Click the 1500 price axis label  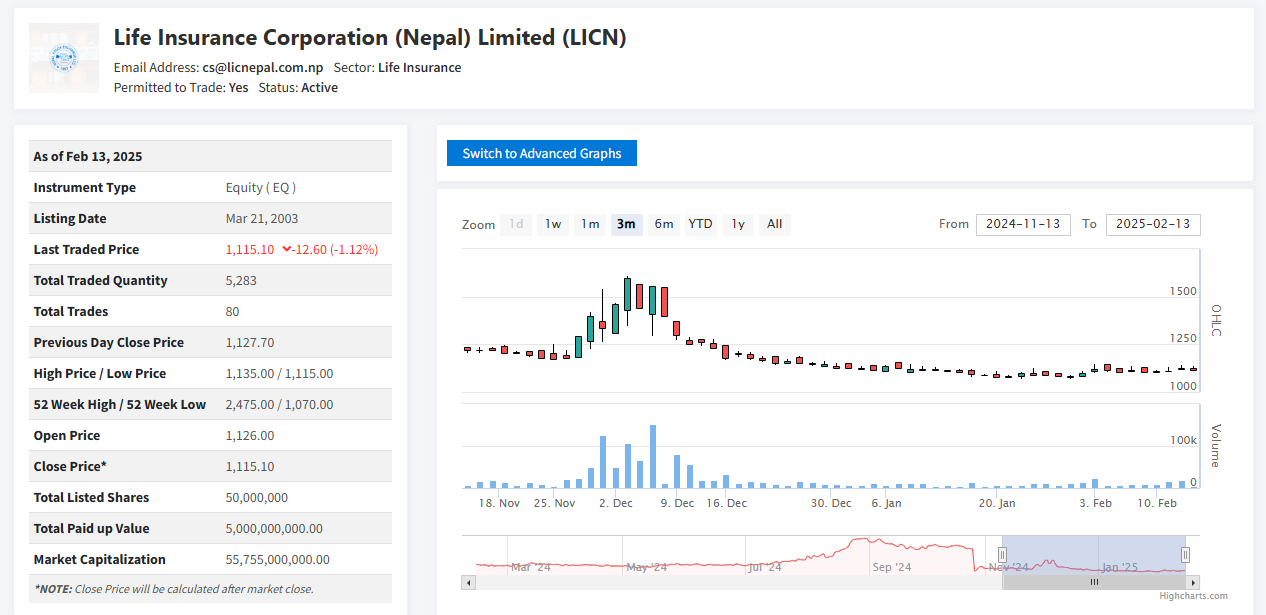tap(1183, 291)
